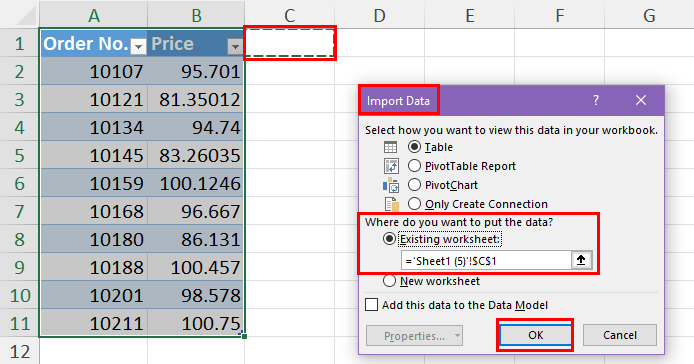Click price cell 100.1246

[196, 183]
